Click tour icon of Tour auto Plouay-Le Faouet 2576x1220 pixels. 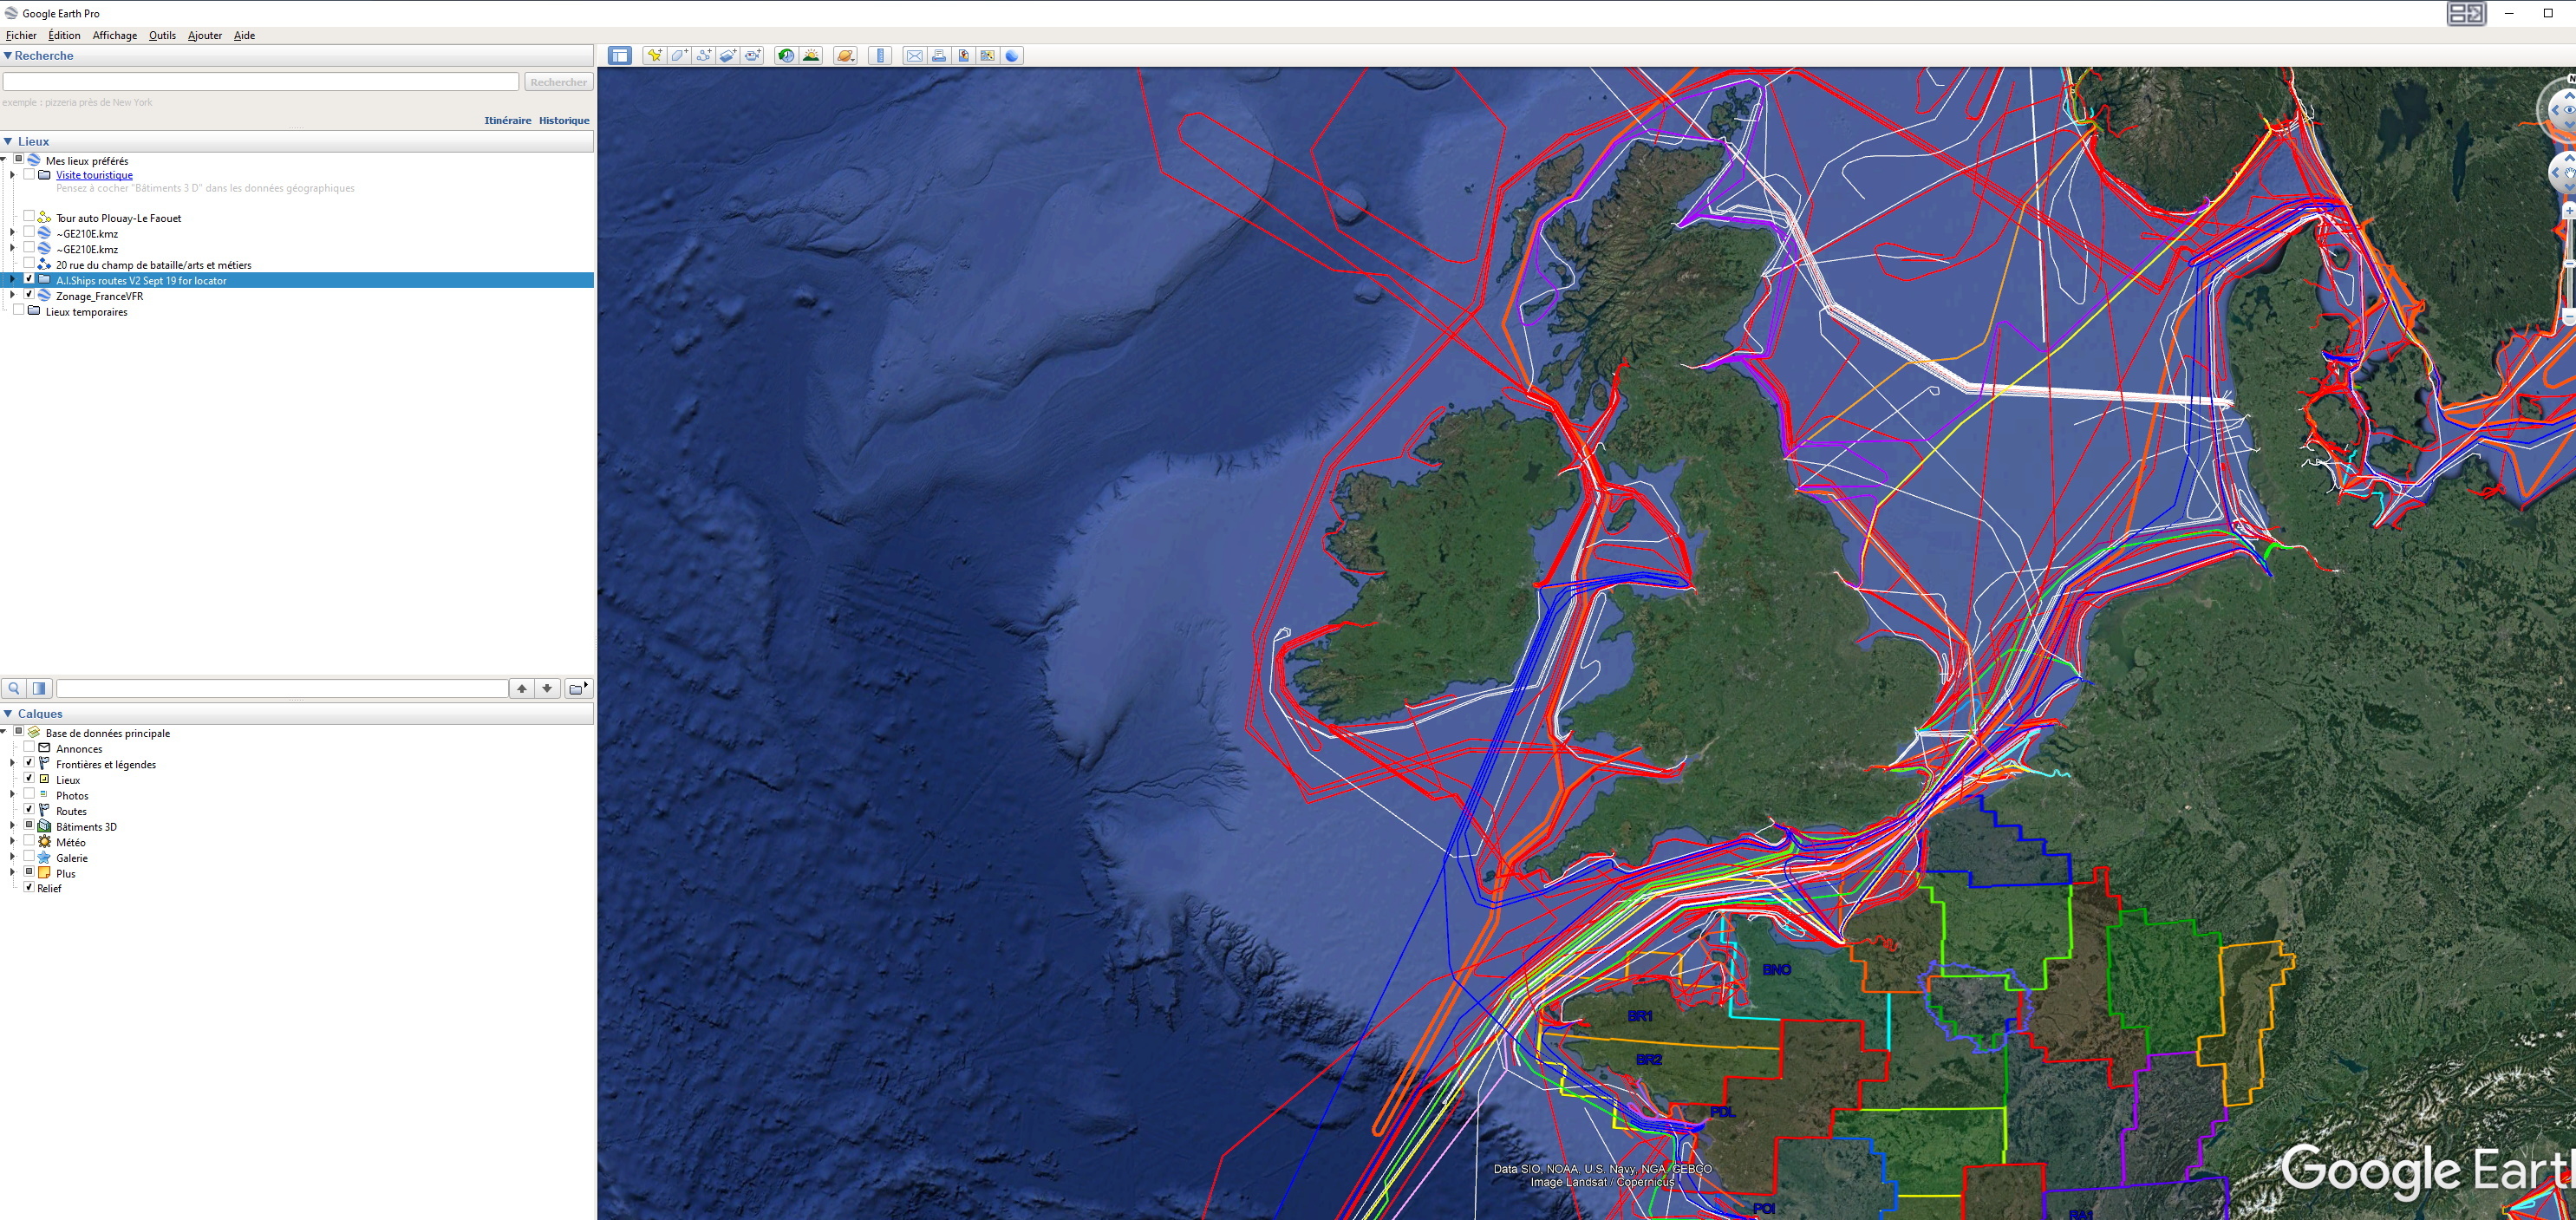[44, 217]
